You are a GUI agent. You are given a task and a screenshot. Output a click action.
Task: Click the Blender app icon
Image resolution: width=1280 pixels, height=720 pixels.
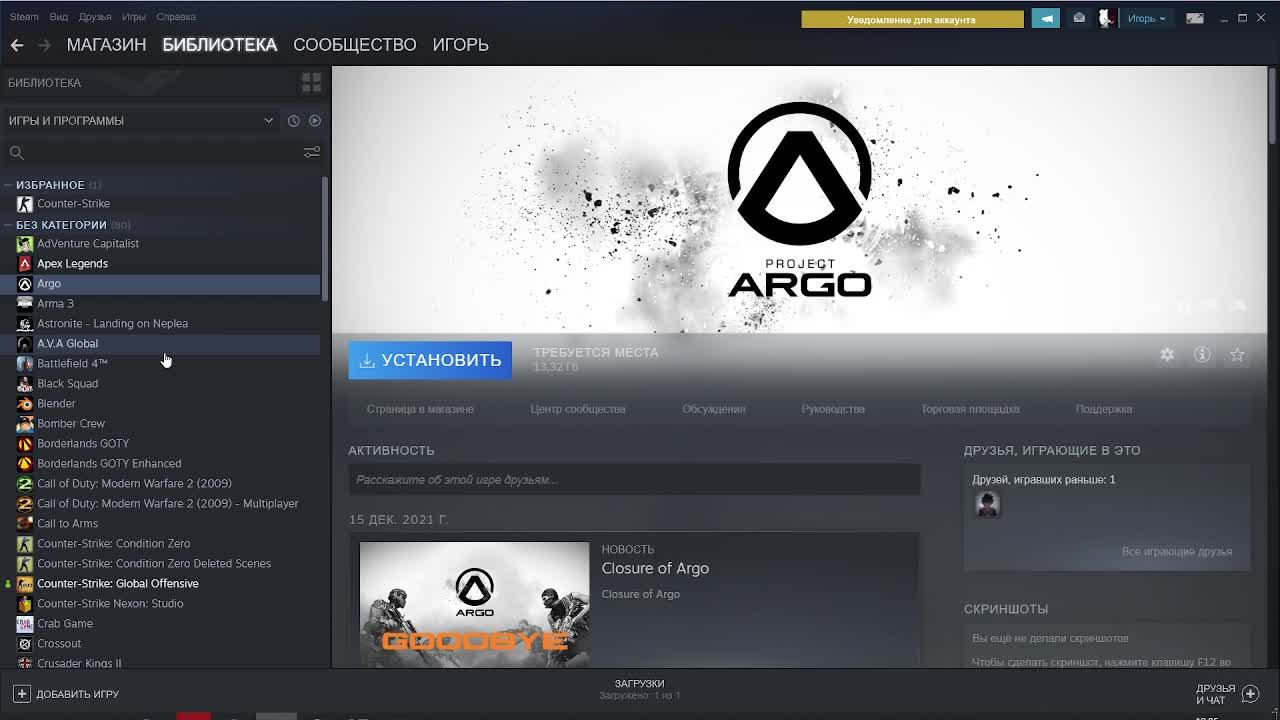tap(25, 404)
